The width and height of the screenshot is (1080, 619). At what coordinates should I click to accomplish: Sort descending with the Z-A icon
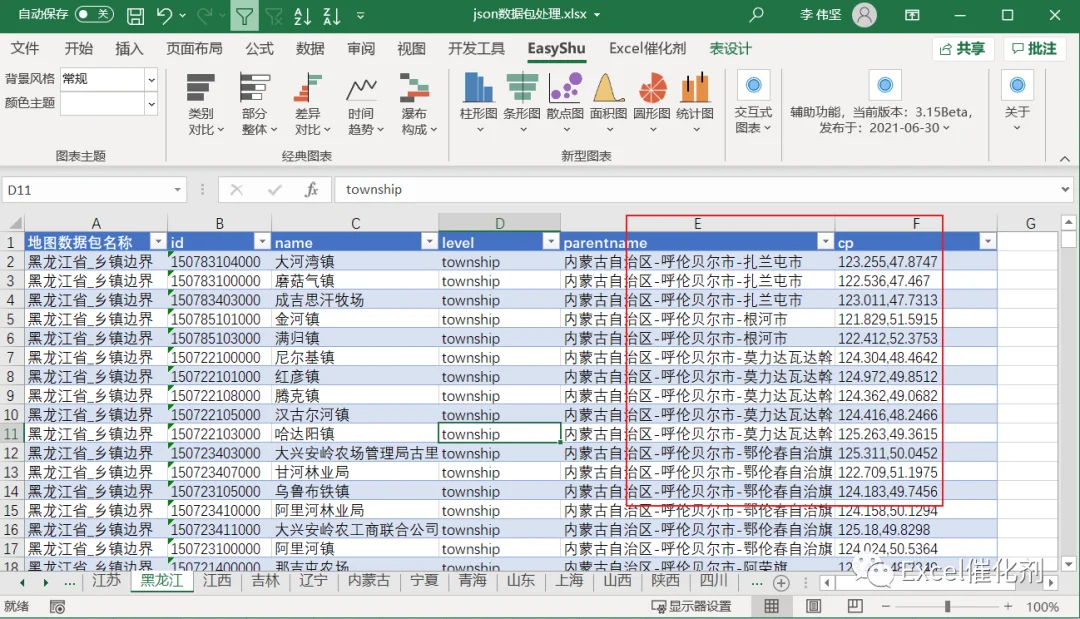point(332,15)
